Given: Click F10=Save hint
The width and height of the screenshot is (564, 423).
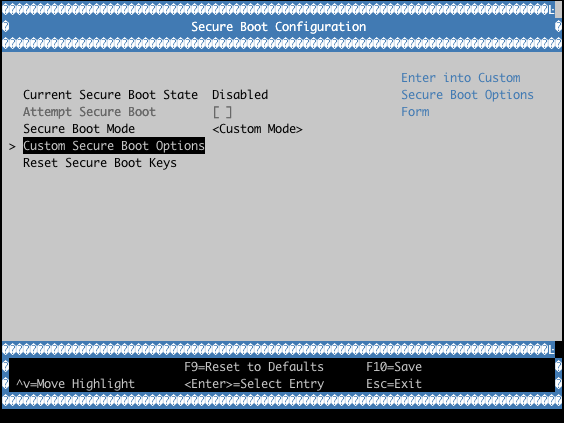Looking at the screenshot, I should pyautogui.click(x=394, y=367).
